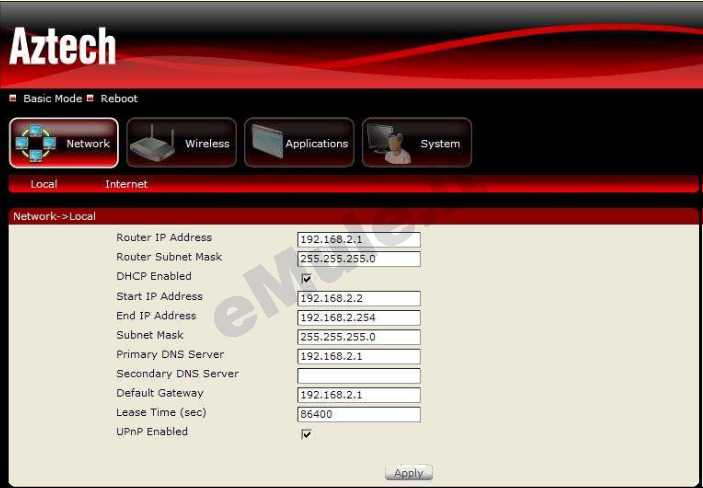Click the Router Subnet Mask field
Image resolution: width=703 pixels, height=488 pixels.
coord(359,259)
